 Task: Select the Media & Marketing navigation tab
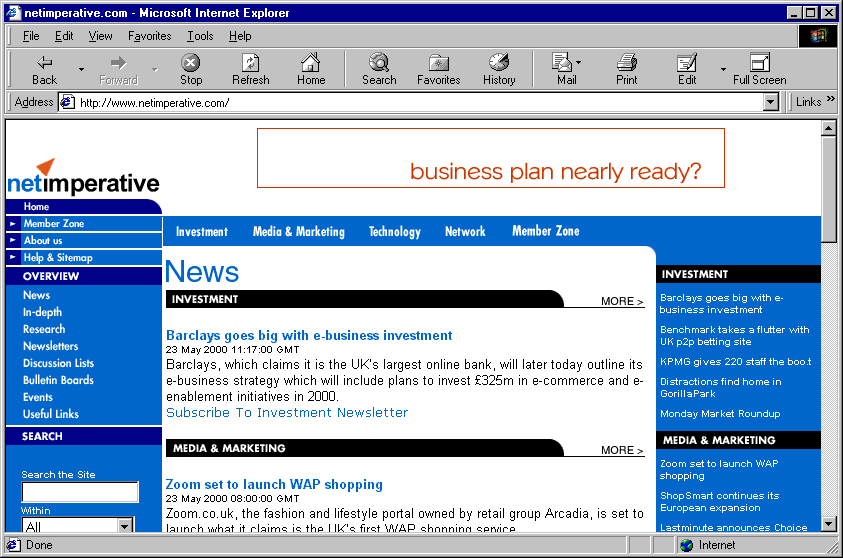tap(298, 232)
